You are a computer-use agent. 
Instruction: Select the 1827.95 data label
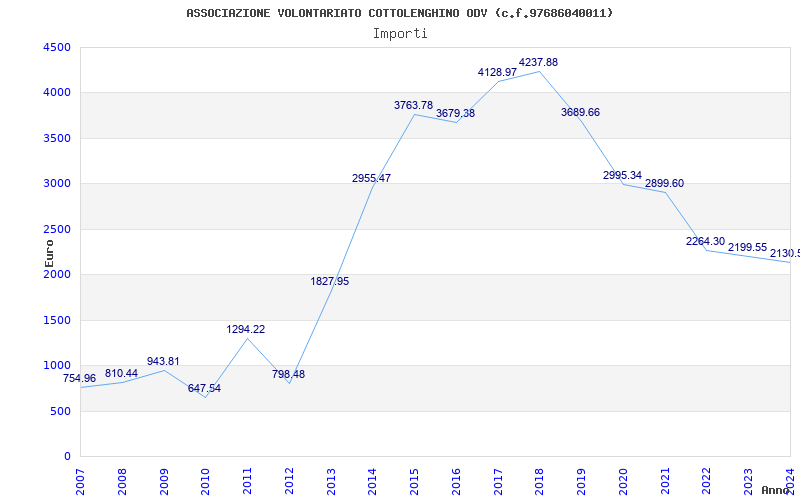coord(330,281)
